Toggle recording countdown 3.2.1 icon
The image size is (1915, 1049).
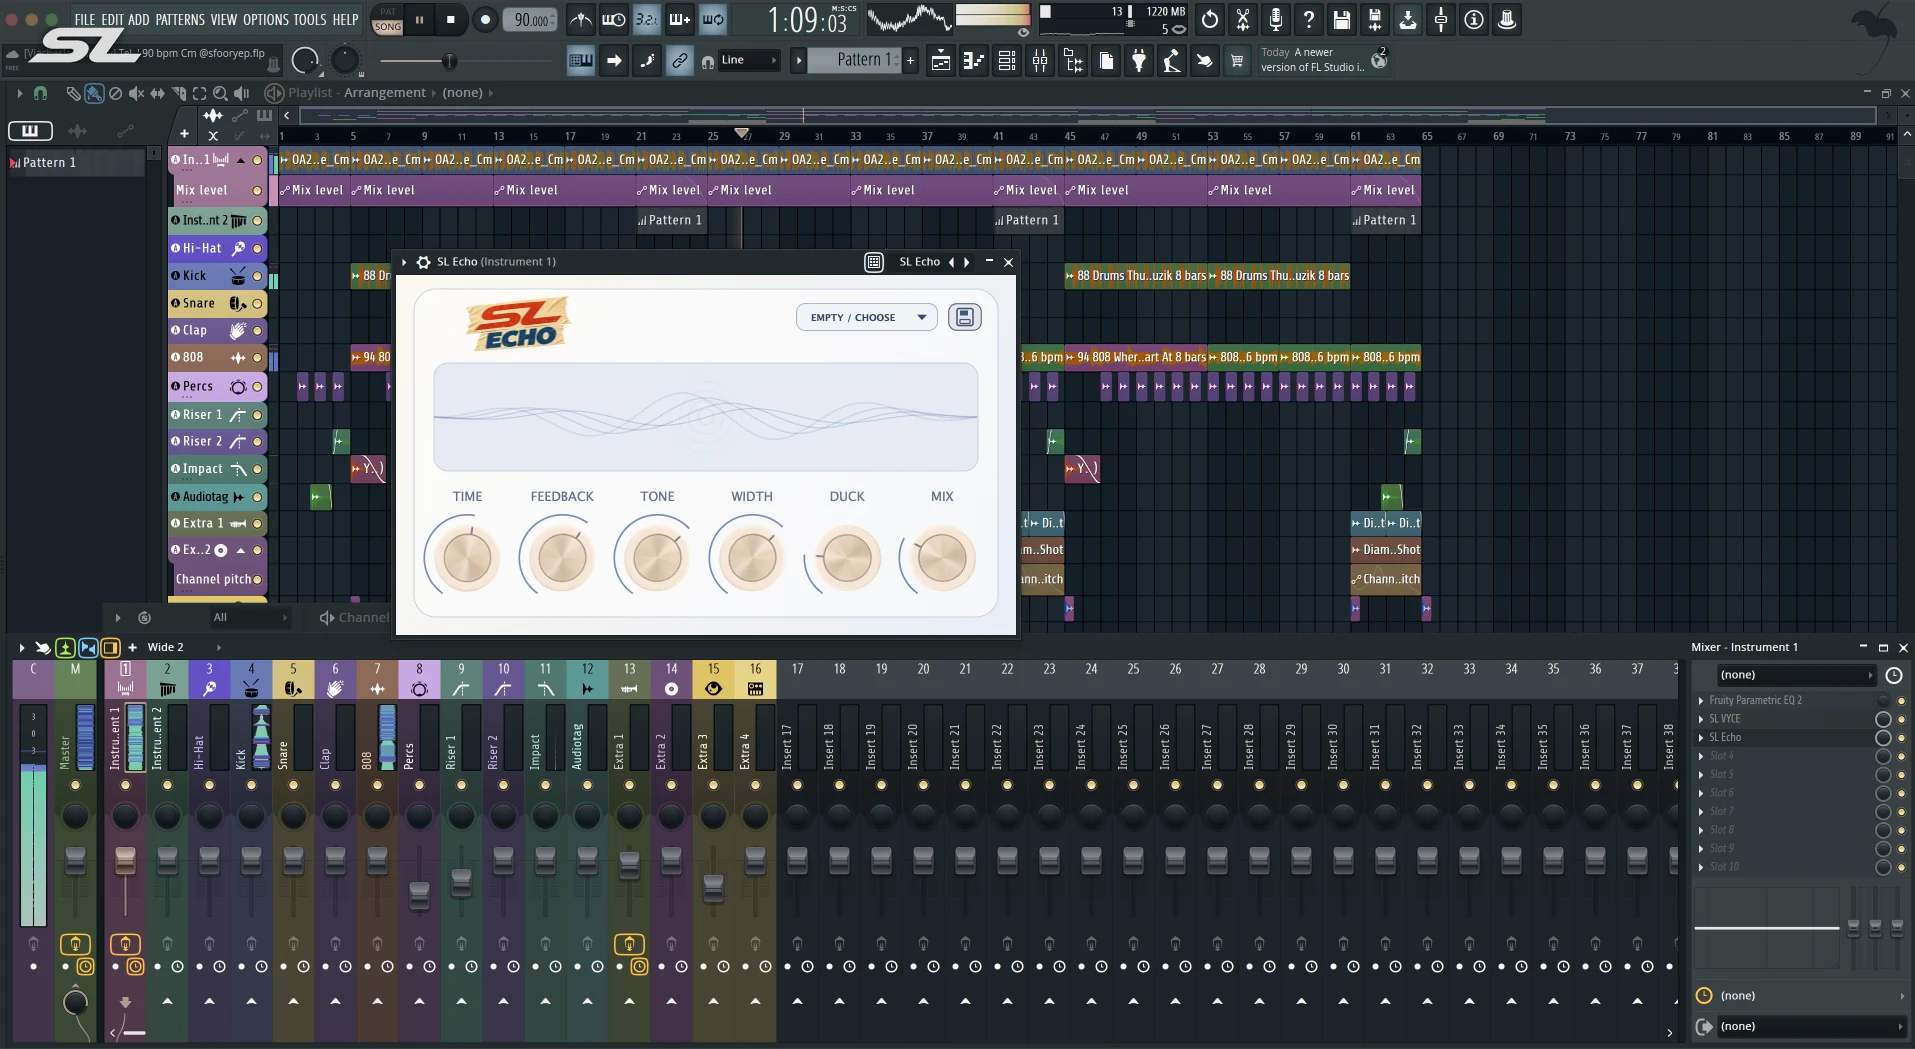tap(647, 19)
